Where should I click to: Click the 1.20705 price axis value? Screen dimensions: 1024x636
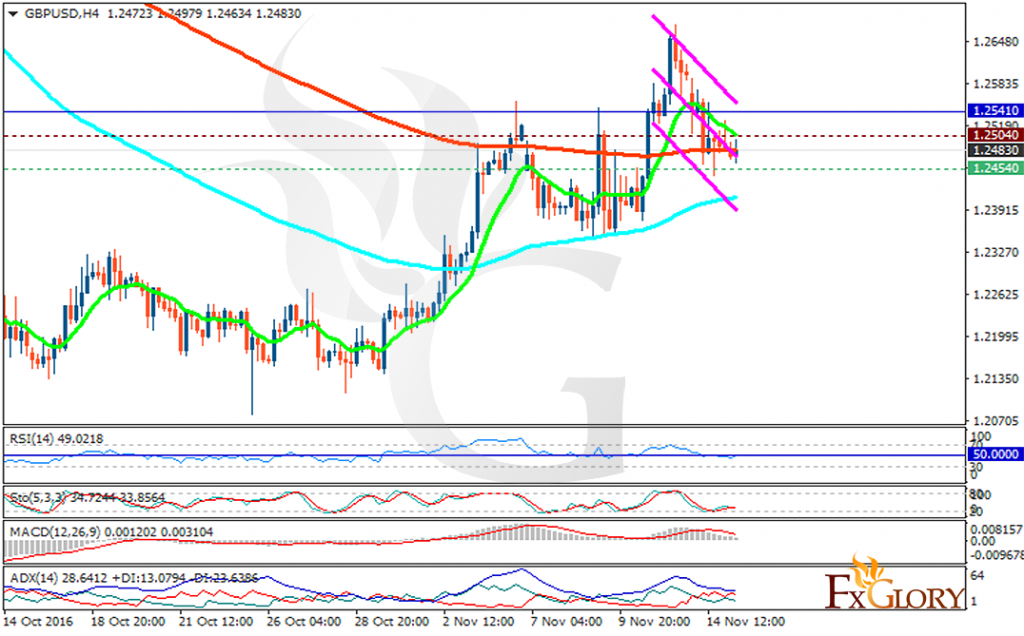point(996,421)
